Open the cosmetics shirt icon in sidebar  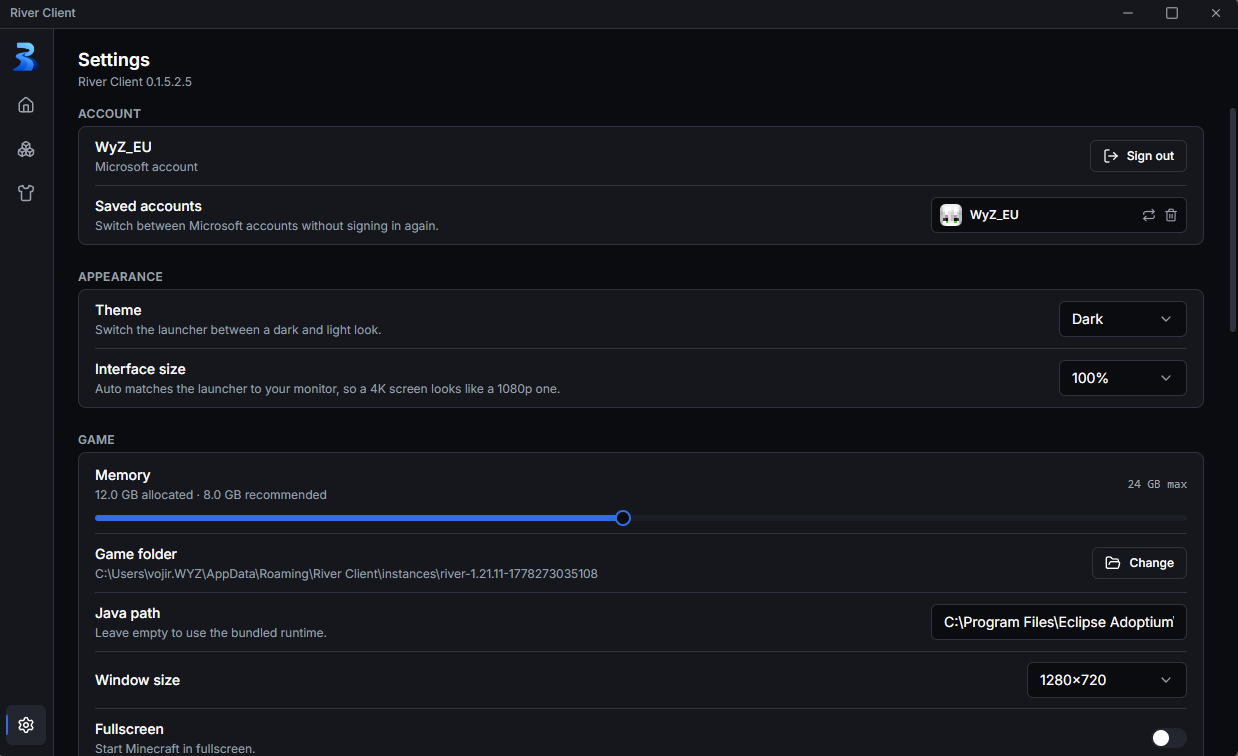click(x=26, y=193)
